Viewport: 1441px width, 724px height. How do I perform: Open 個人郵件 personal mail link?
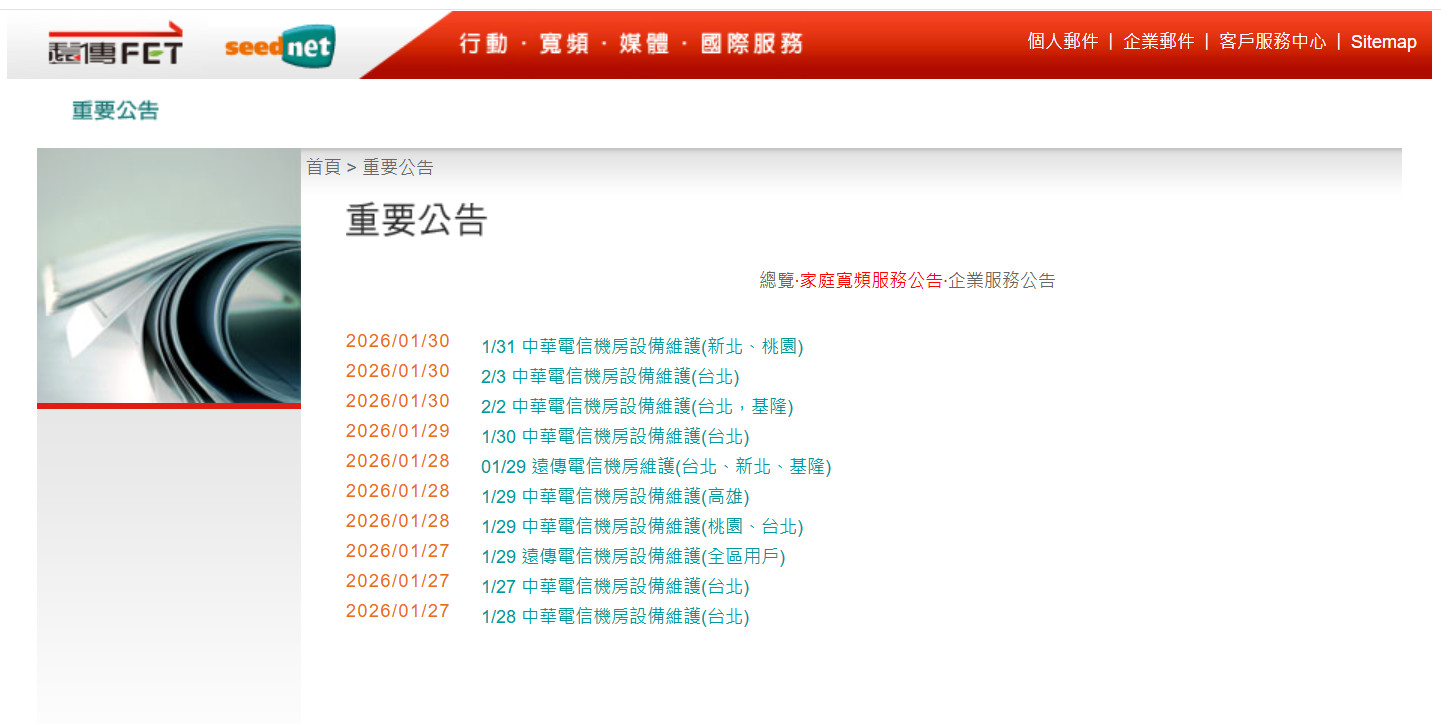coord(1062,41)
